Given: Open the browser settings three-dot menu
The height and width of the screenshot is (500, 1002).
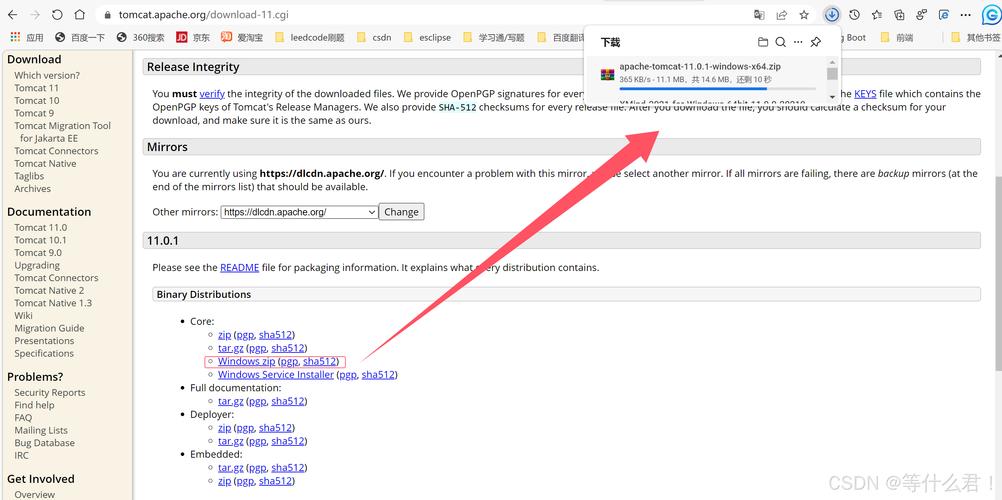Looking at the screenshot, I should pos(966,15).
